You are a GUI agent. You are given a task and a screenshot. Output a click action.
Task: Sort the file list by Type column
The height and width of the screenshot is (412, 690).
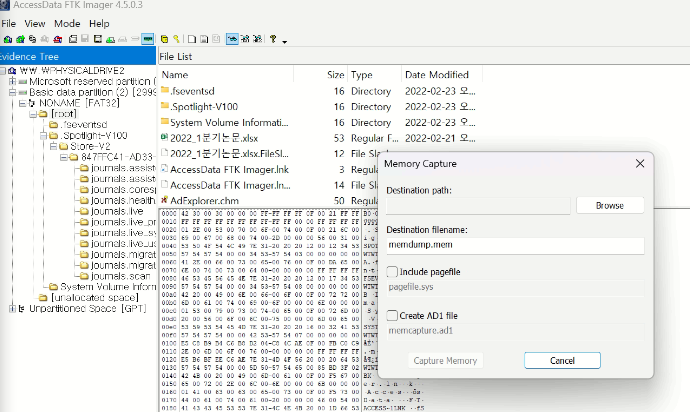374,75
